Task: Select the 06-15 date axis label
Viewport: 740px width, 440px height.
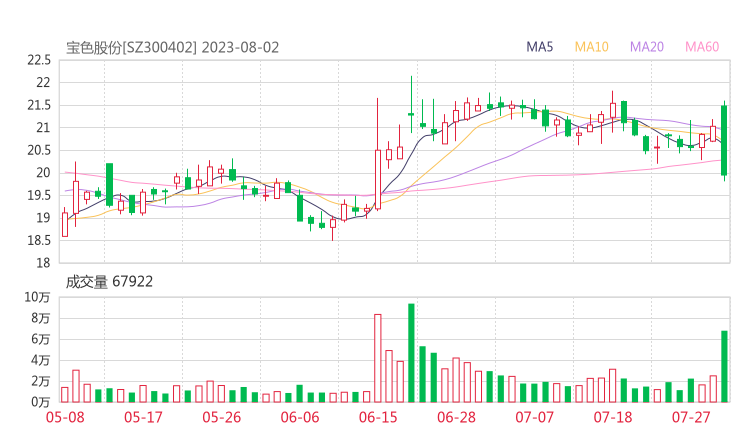Action: click(378, 417)
